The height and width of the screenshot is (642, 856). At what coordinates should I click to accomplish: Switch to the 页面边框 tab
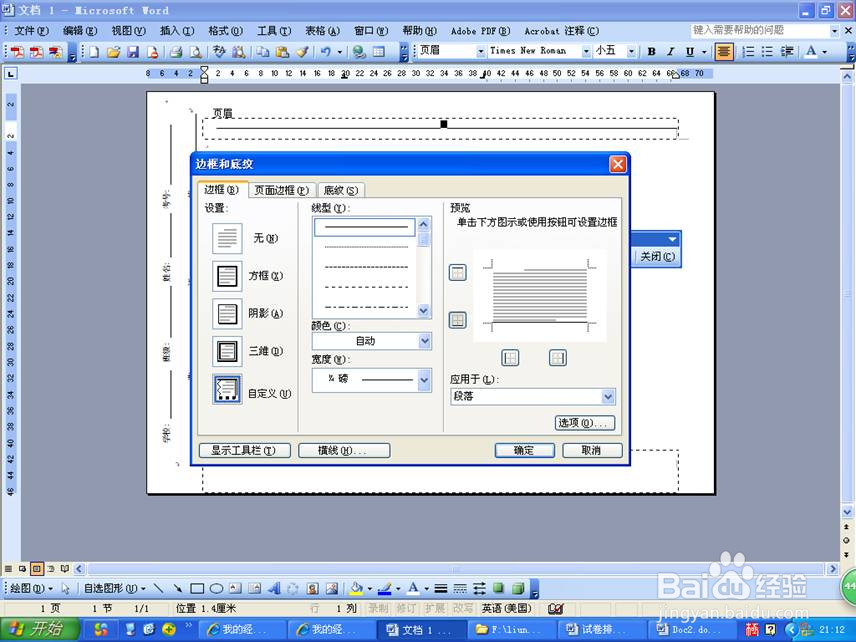tap(282, 190)
